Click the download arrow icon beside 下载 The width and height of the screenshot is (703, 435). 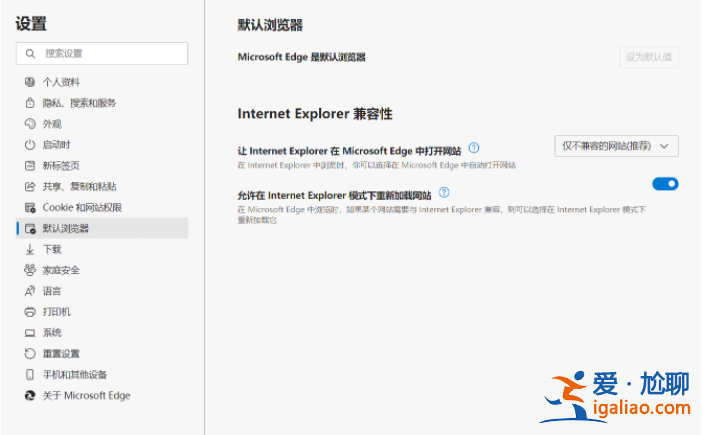[x=30, y=249]
